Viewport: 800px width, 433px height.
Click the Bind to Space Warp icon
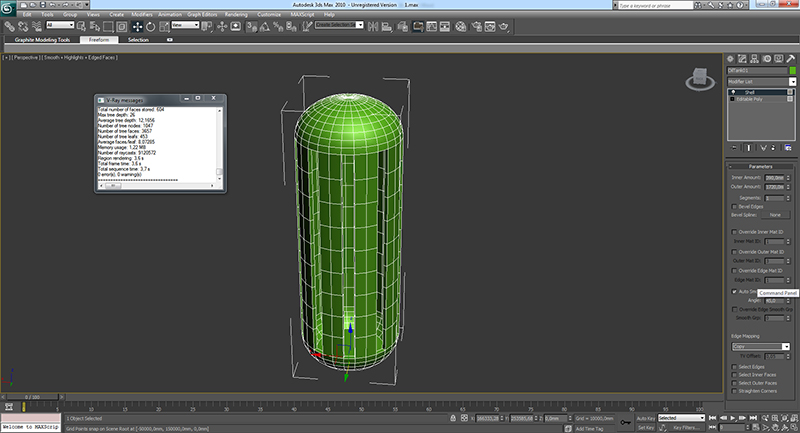[x=37, y=26]
